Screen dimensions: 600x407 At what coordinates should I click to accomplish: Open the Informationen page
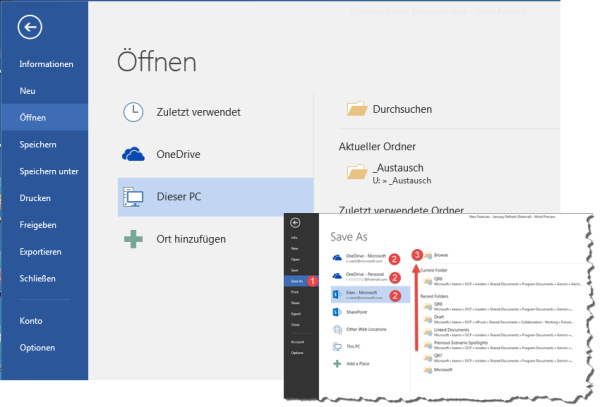[46, 64]
